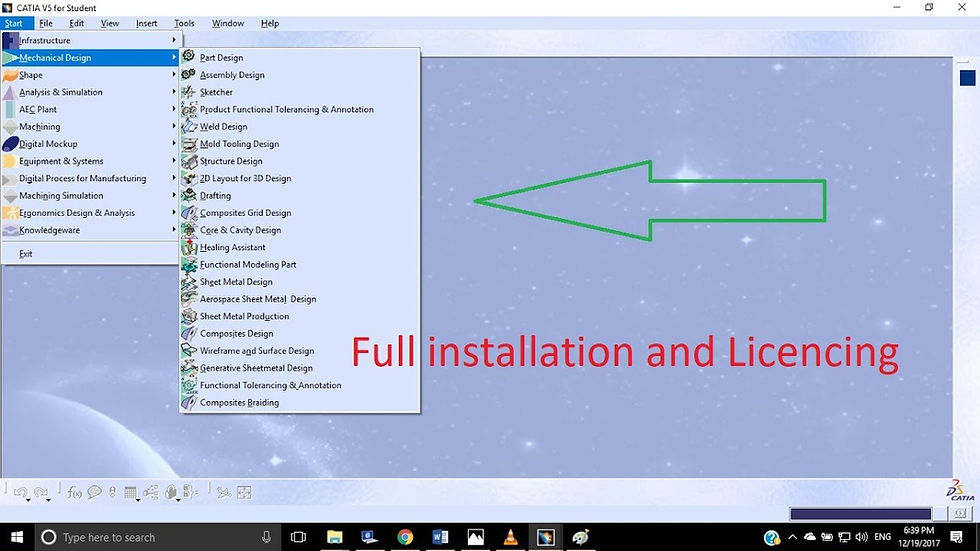The width and height of the screenshot is (980, 551).
Task: Launch Composites Design workbench
Action: point(299,334)
